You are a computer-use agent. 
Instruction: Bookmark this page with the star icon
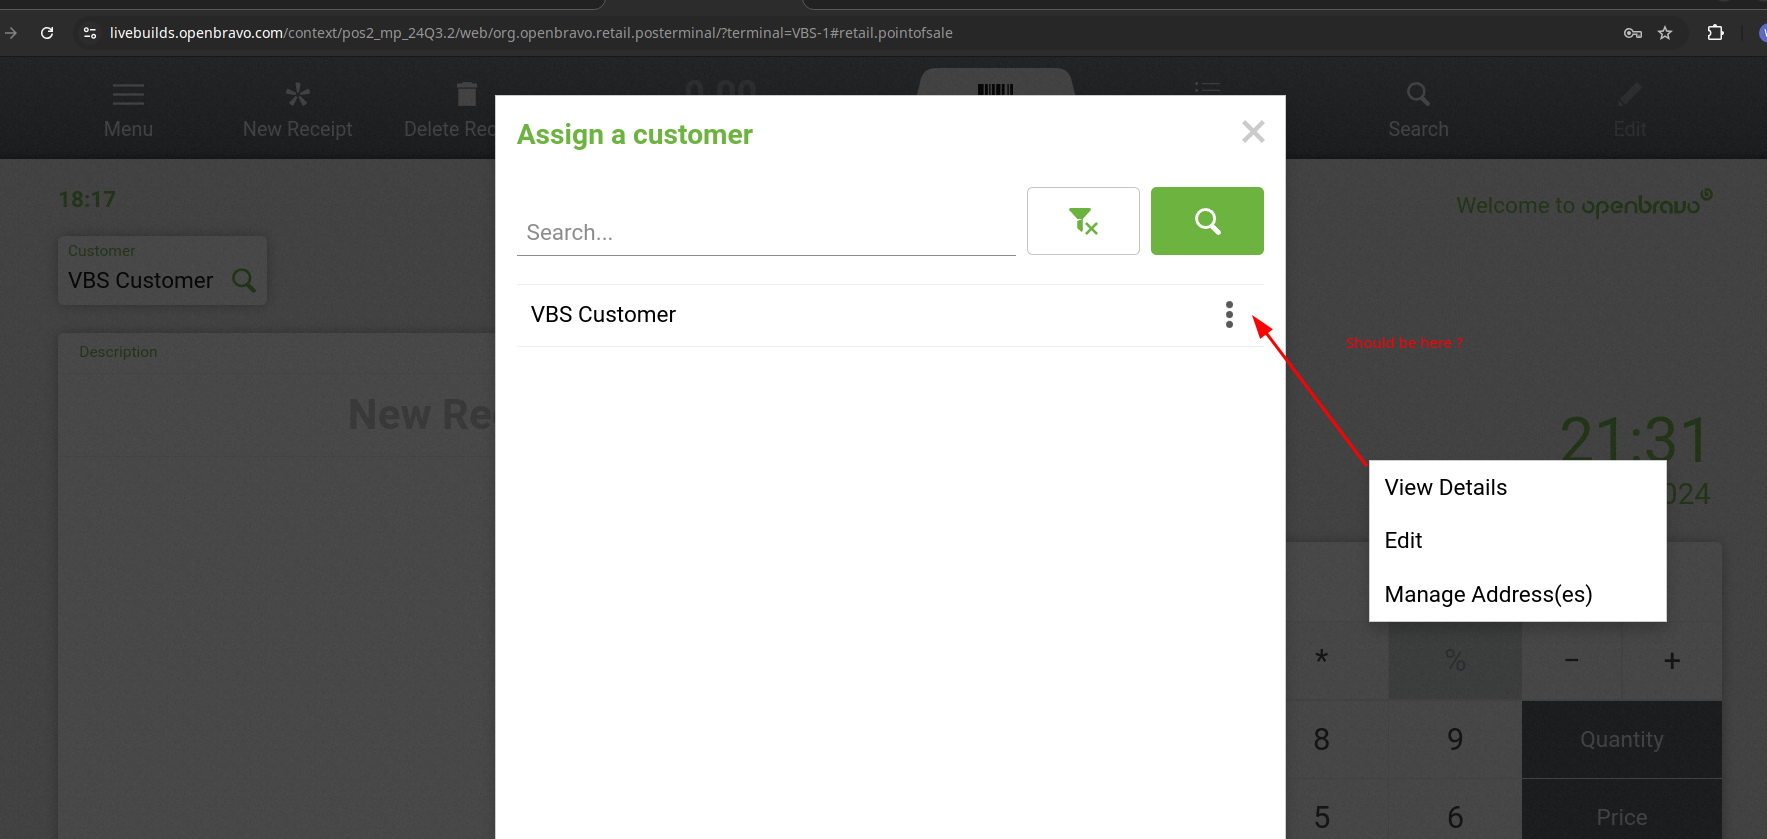pyautogui.click(x=1665, y=33)
